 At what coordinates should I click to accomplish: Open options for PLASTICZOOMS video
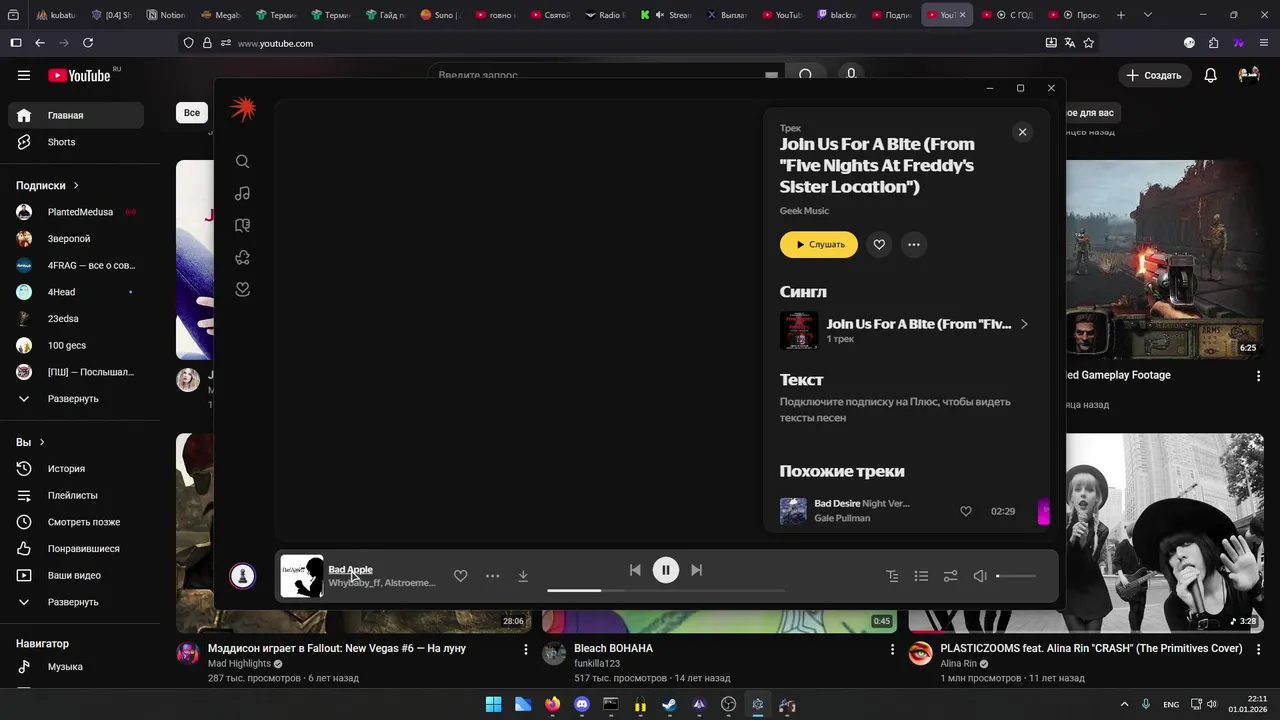click(x=1258, y=649)
